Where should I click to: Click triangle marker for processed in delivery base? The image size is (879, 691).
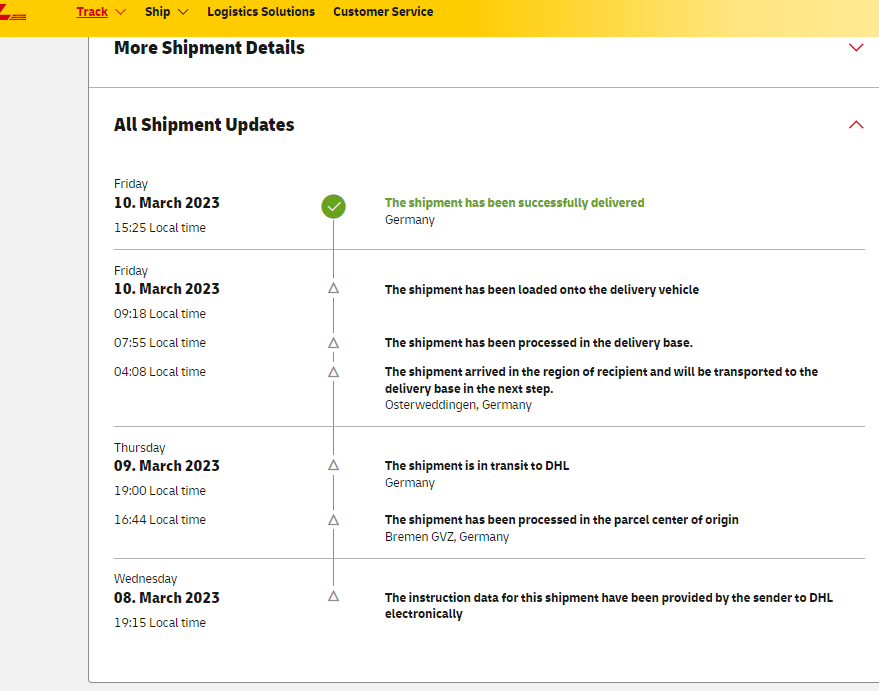pos(334,343)
